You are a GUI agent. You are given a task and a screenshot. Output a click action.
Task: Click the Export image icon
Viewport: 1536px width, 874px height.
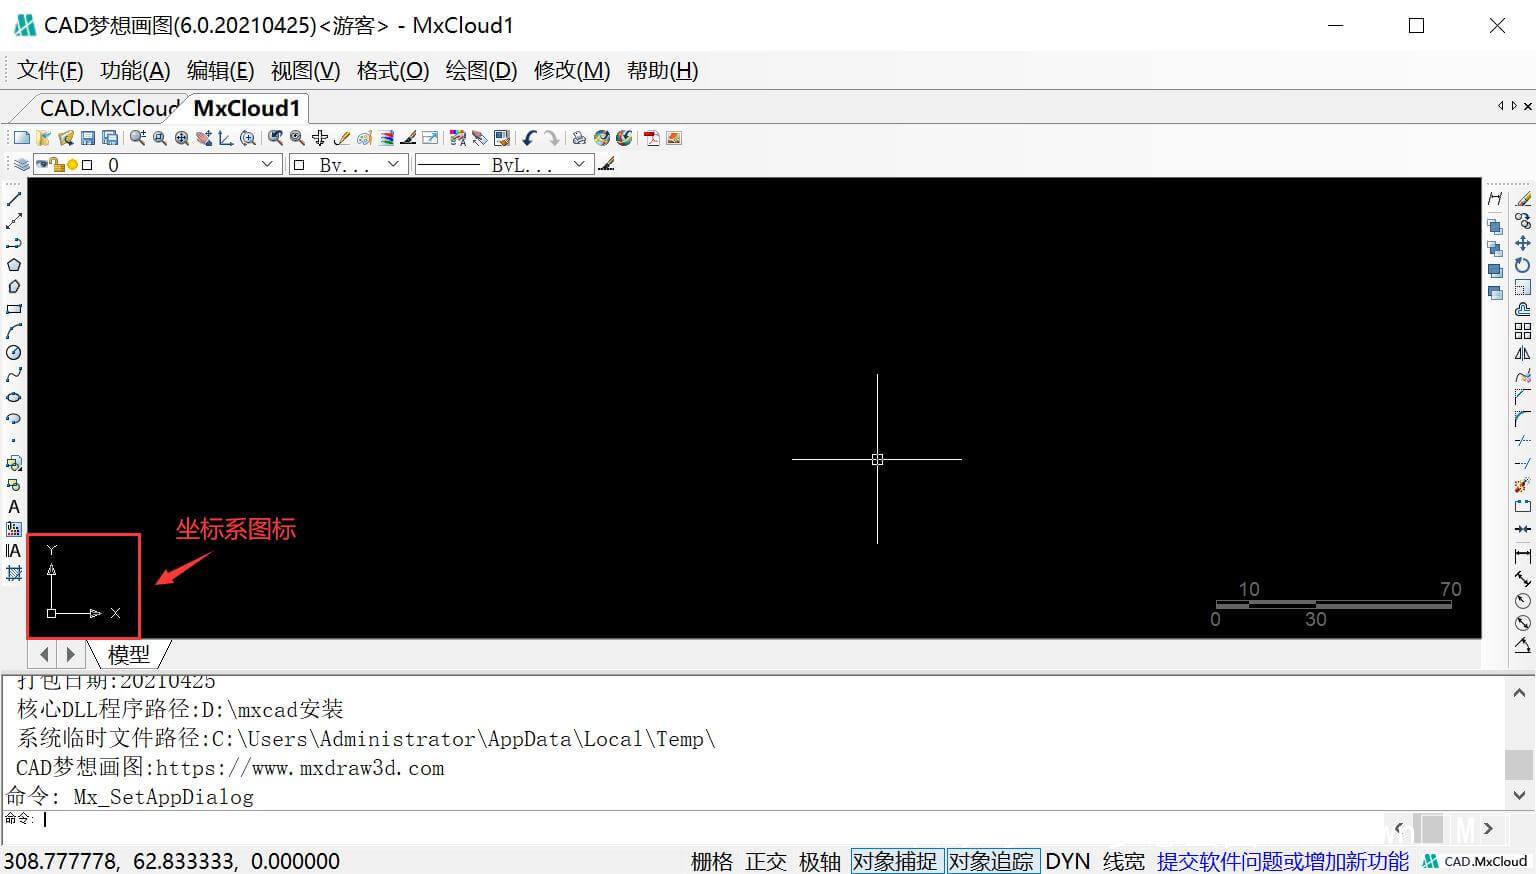674,138
